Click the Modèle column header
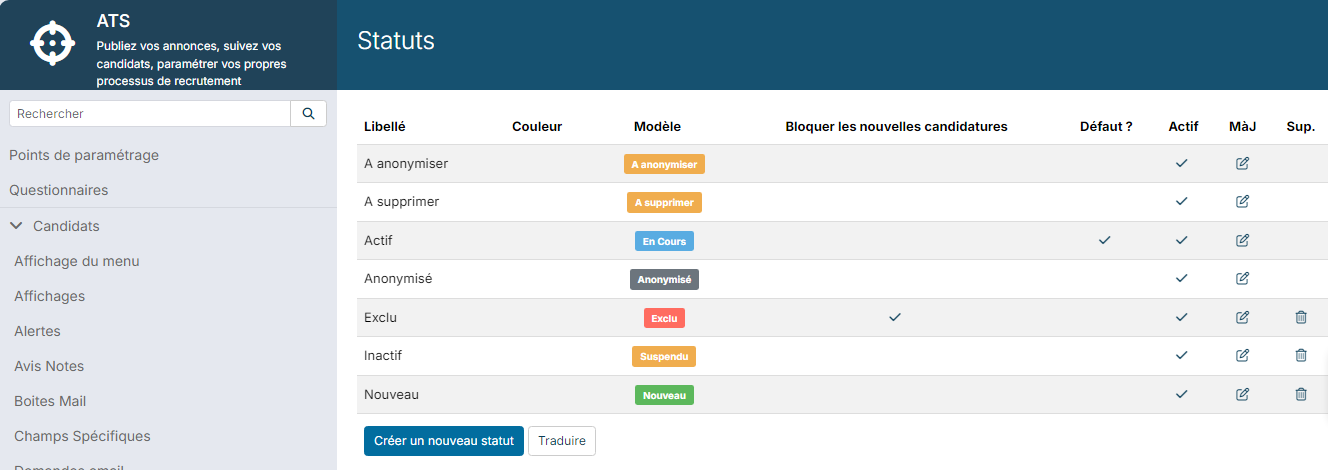 (x=657, y=127)
